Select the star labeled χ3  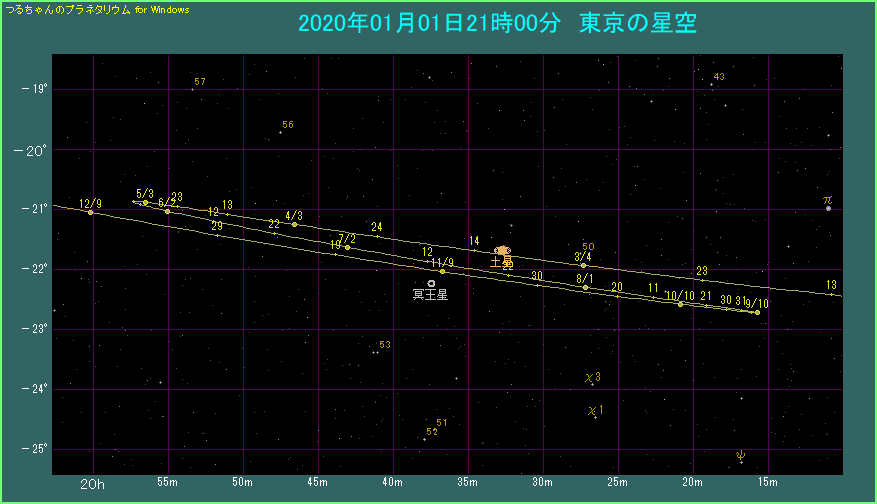(592, 384)
